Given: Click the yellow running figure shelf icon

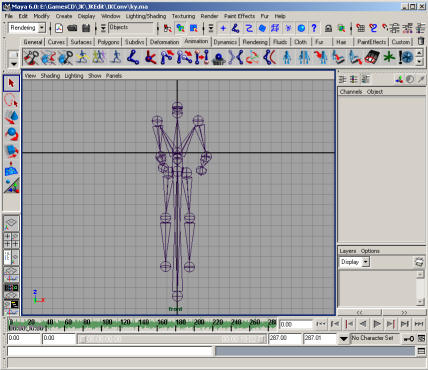Looking at the screenshot, I should (x=82, y=57).
